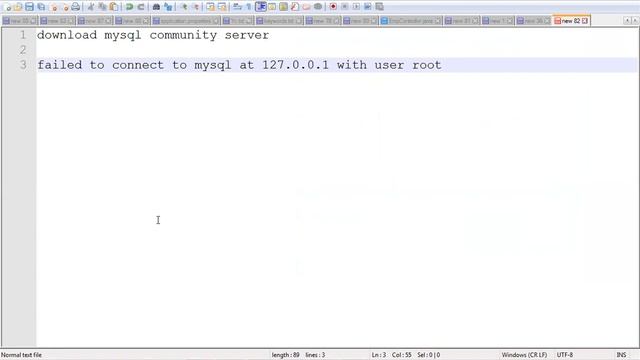The image size is (640, 360).
Task: Open the Define Your Language icon
Action: tap(272, 7)
